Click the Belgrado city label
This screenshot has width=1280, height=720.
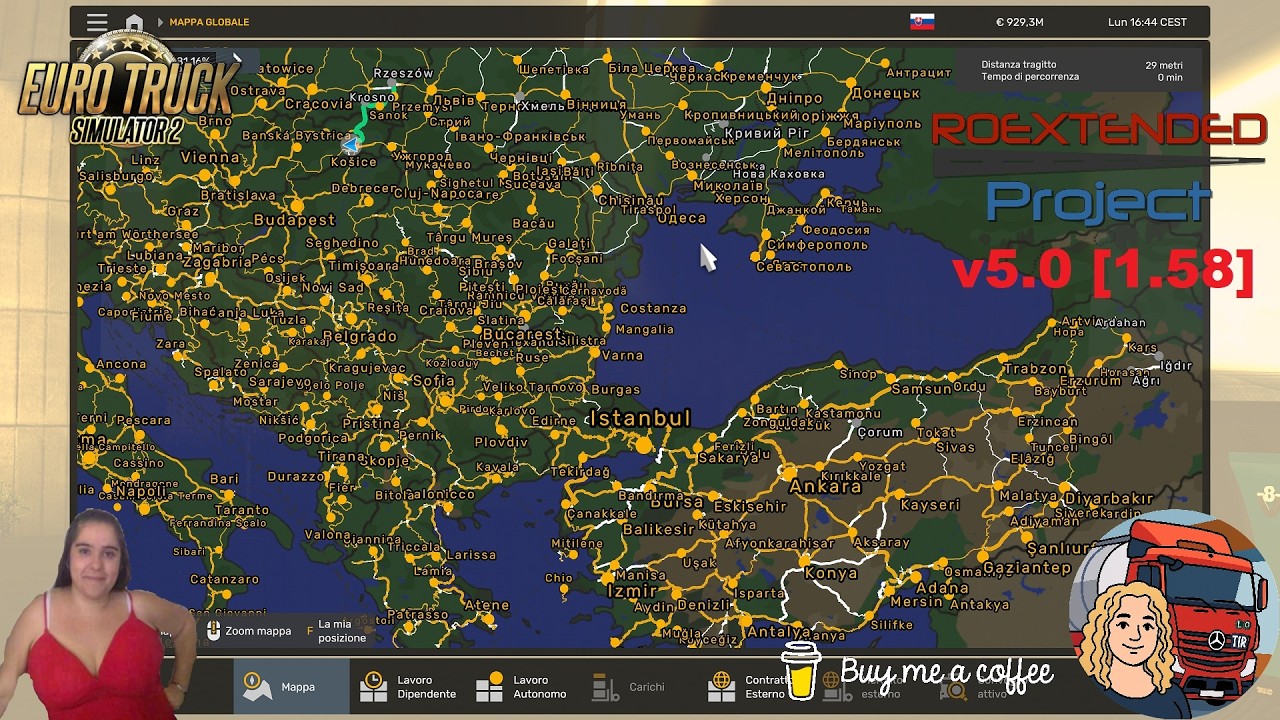point(360,337)
